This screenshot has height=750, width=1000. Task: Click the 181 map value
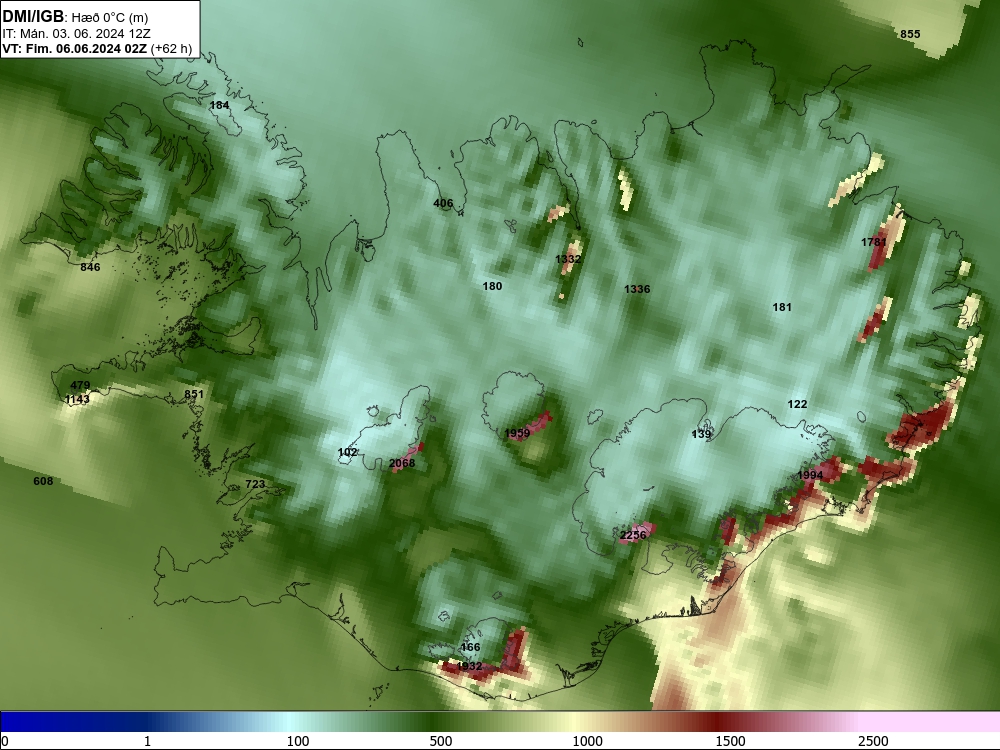[x=782, y=307]
